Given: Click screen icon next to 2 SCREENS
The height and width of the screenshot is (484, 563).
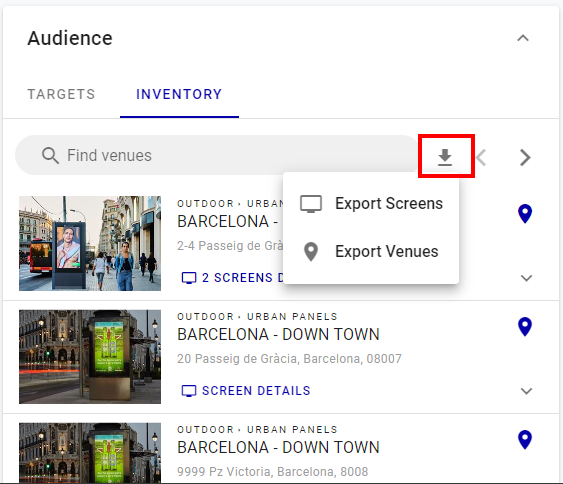Looking at the screenshot, I should [189, 278].
